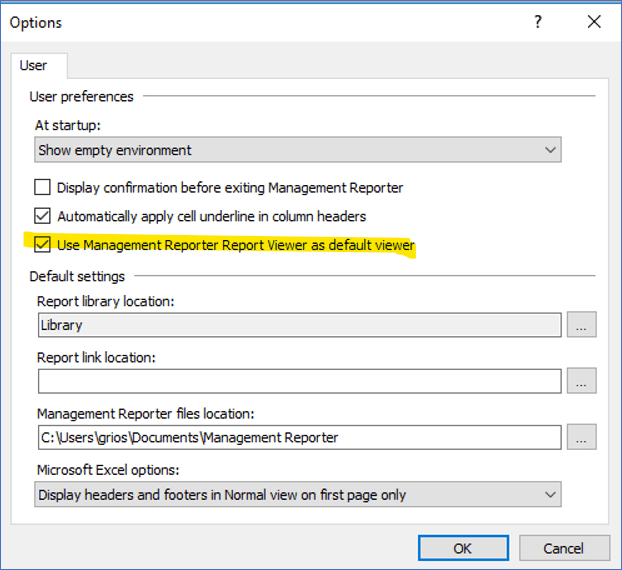Click the Options title bar text
The width and height of the screenshot is (622, 570).
[36, 22]
